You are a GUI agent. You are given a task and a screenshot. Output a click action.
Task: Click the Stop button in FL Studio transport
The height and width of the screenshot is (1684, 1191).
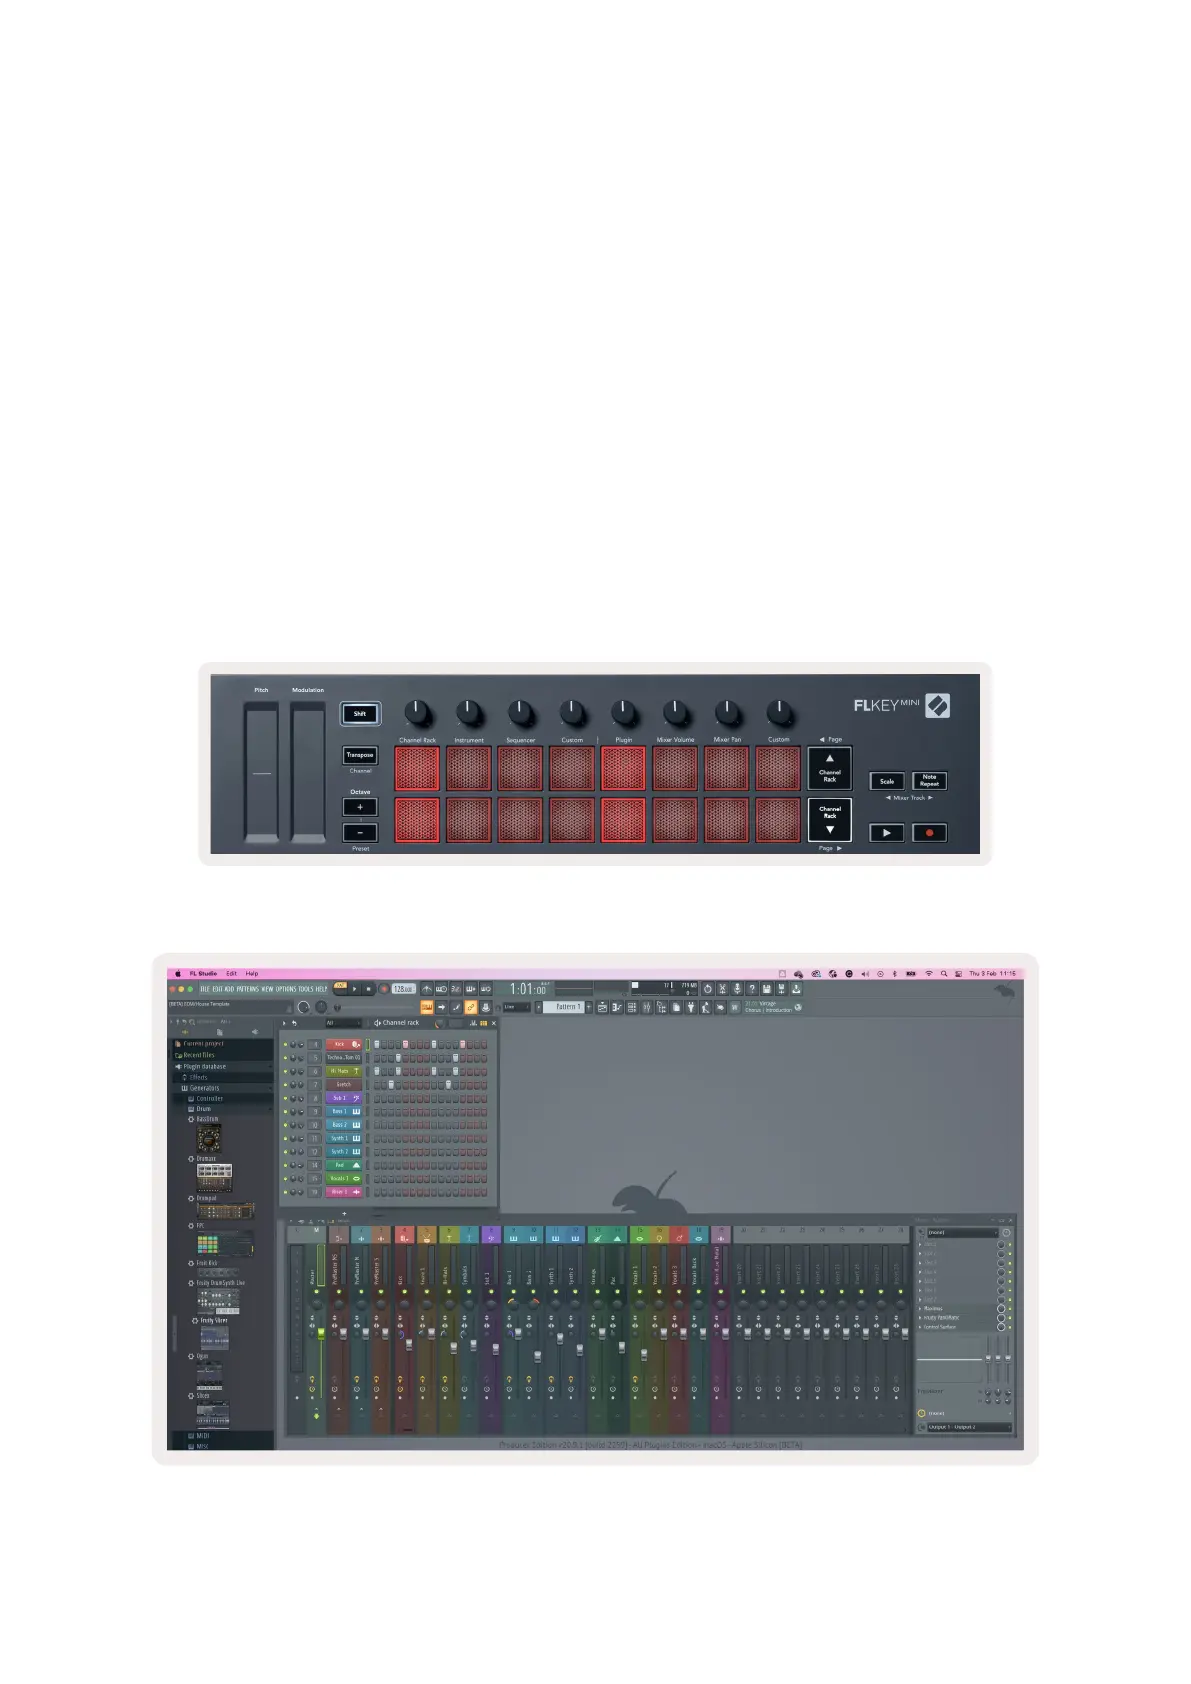(x=368, y=988)
